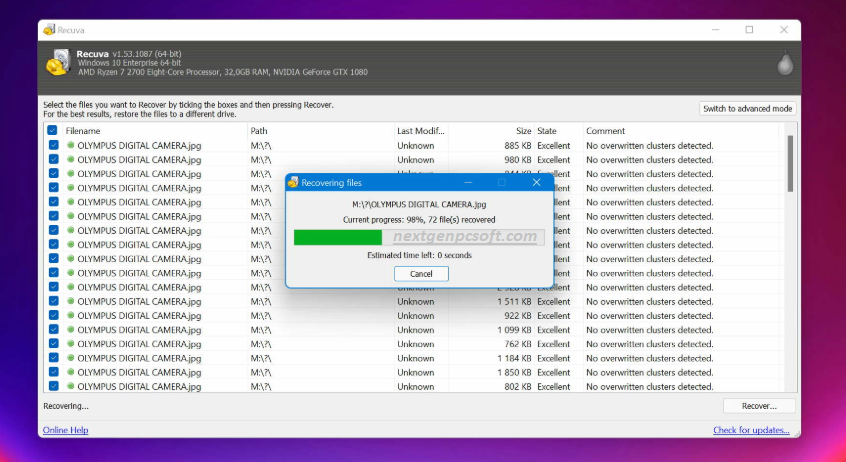Open the Online Help link
The image size is (846, 462).
65,430
